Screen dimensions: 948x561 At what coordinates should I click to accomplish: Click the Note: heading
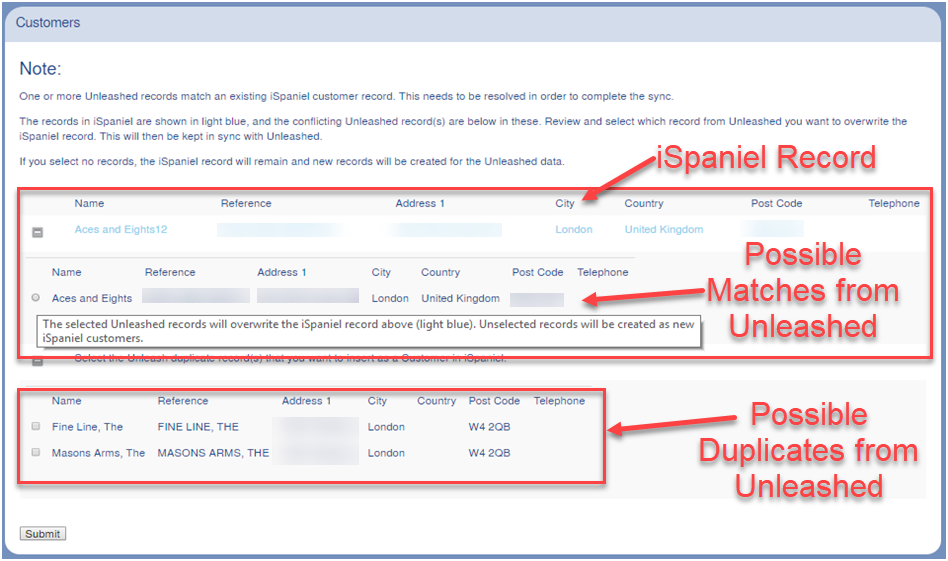pyautogui.click(x=41, y=68)
